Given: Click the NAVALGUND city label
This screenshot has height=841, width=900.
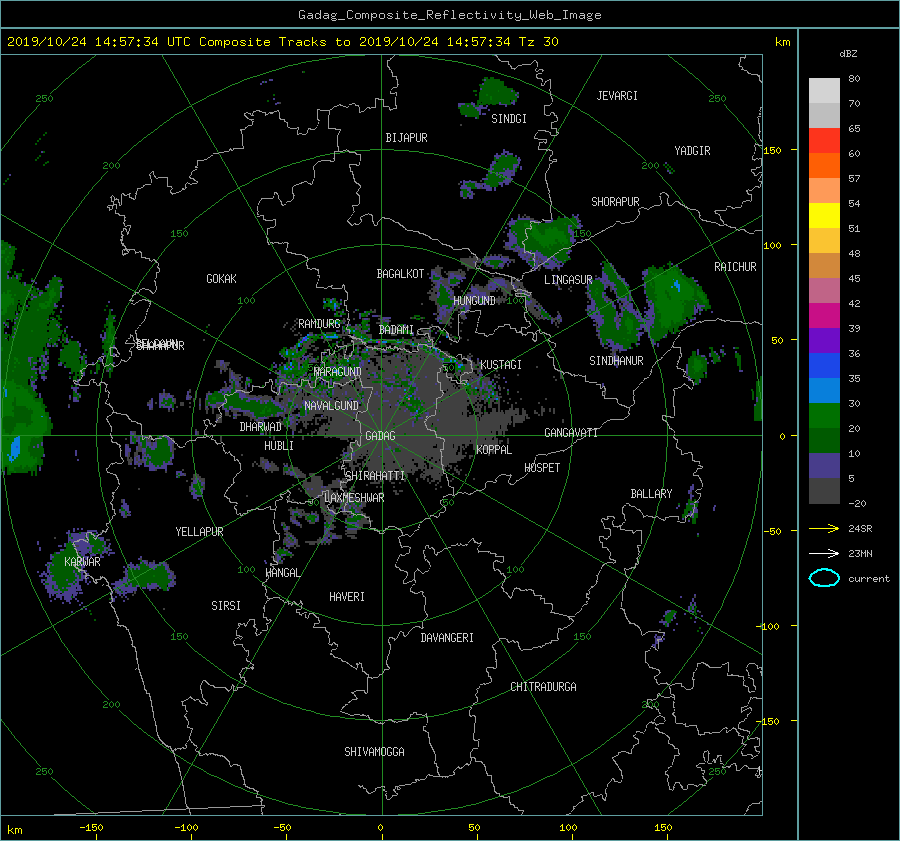Looking at the screenshot, I should [331, 406].
